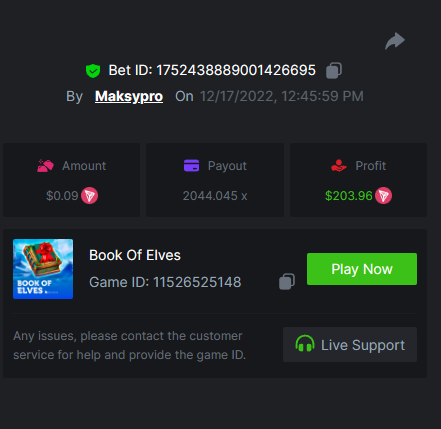Click the 2044.045 x payout value

tap(215, 196)
